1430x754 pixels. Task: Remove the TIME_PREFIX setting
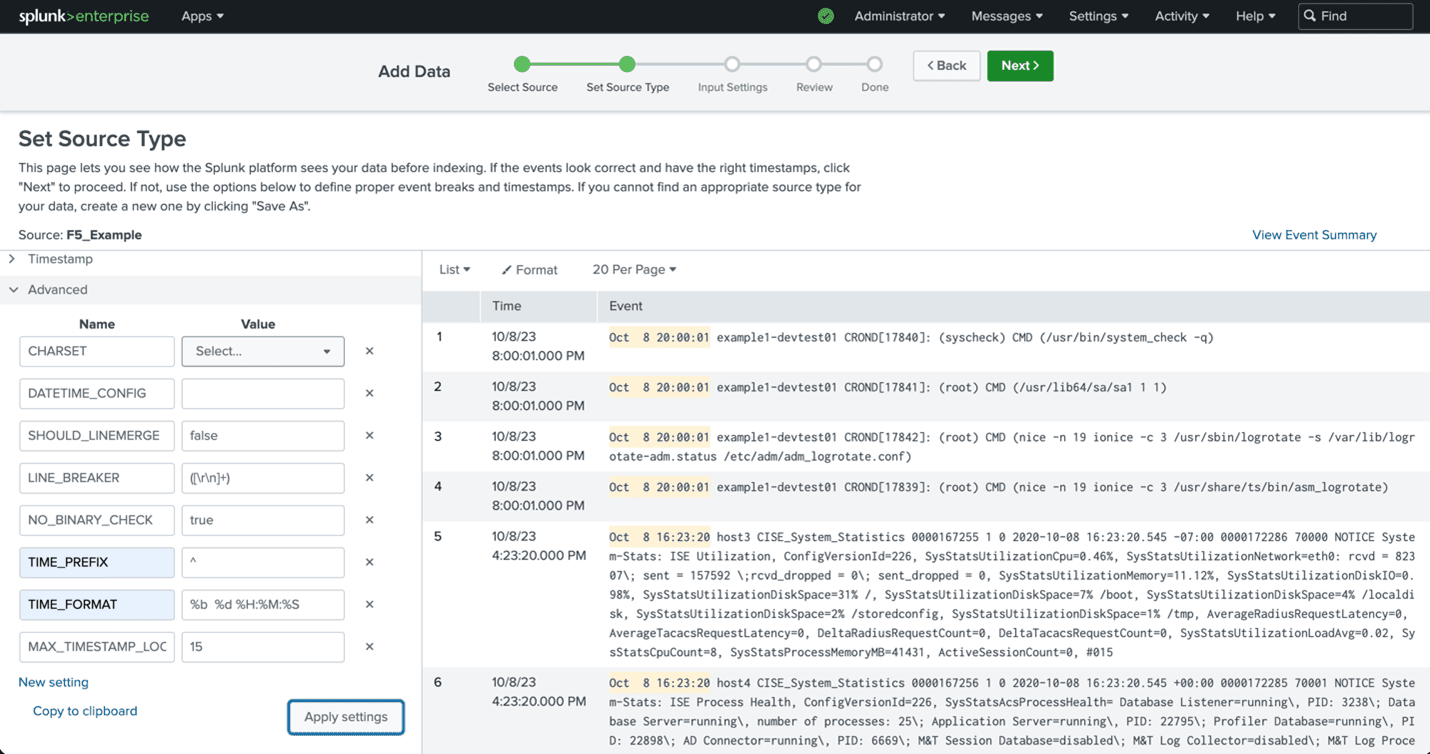pyautogui.click(x=369, y=562)
